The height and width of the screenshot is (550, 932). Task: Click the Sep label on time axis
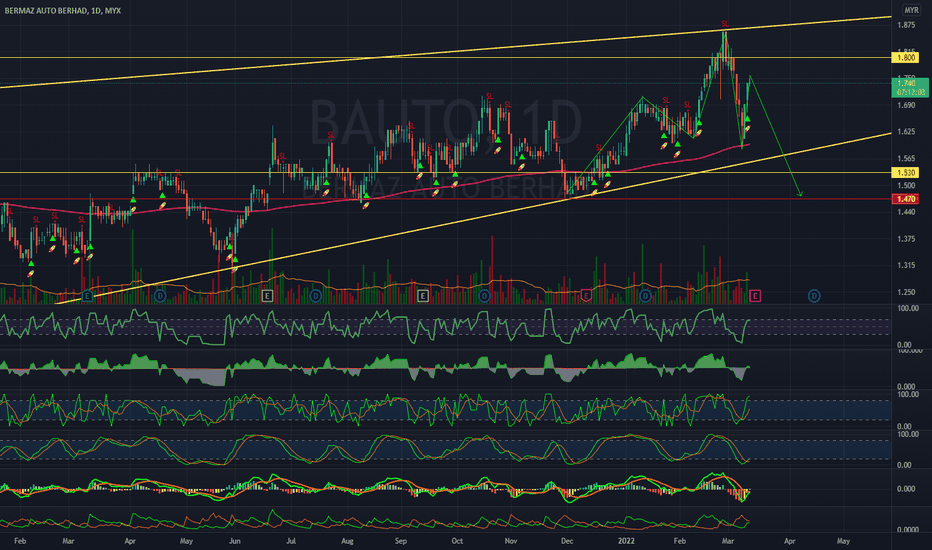click(x=401, y=541)
